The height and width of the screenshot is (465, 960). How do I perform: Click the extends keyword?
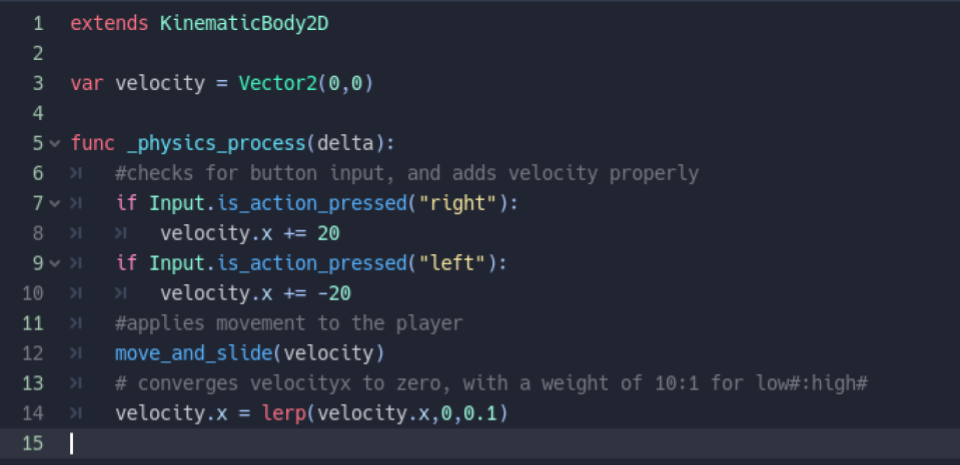coord(110,22)
